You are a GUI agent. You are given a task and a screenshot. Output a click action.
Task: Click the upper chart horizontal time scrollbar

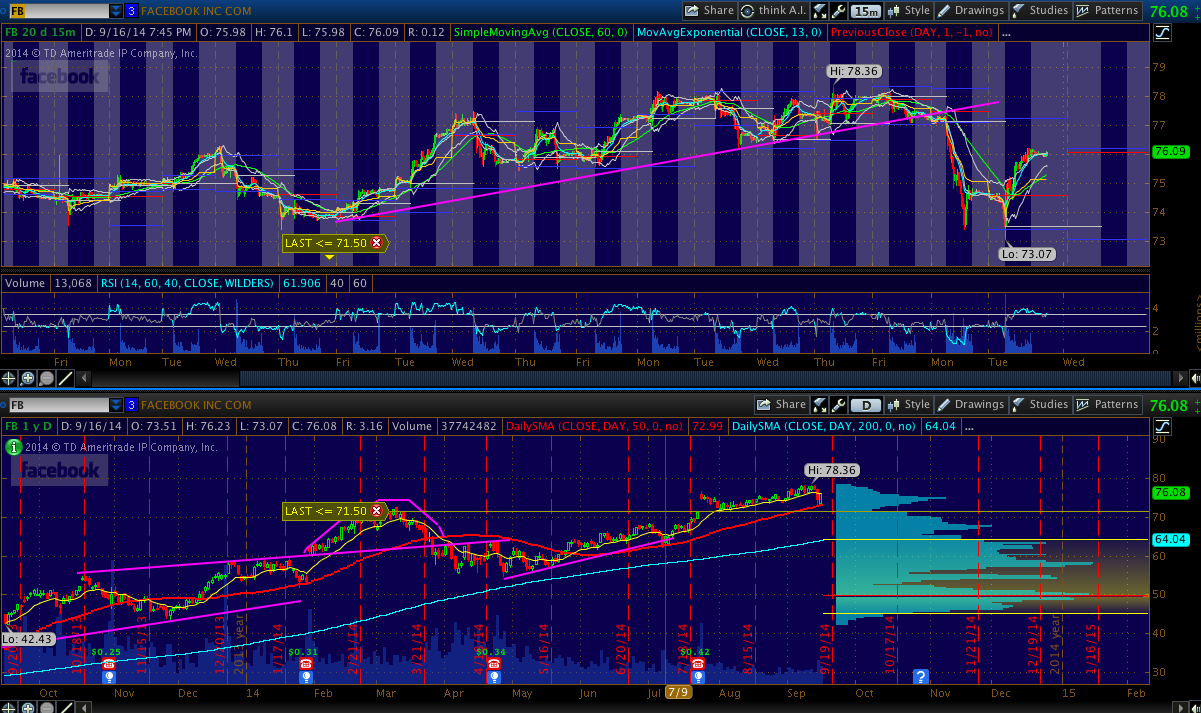600,378
